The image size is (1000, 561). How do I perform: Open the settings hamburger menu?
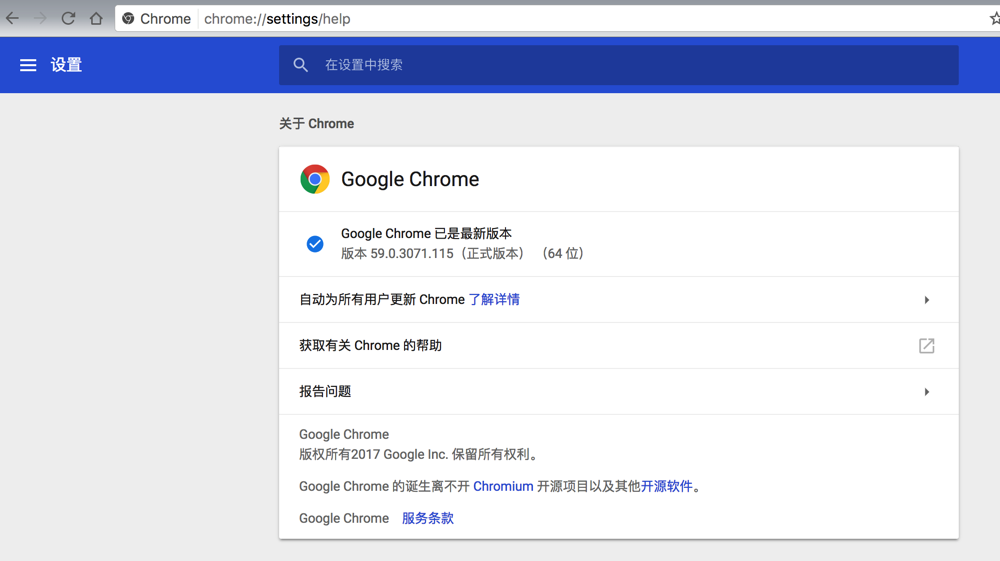[27, 65]
